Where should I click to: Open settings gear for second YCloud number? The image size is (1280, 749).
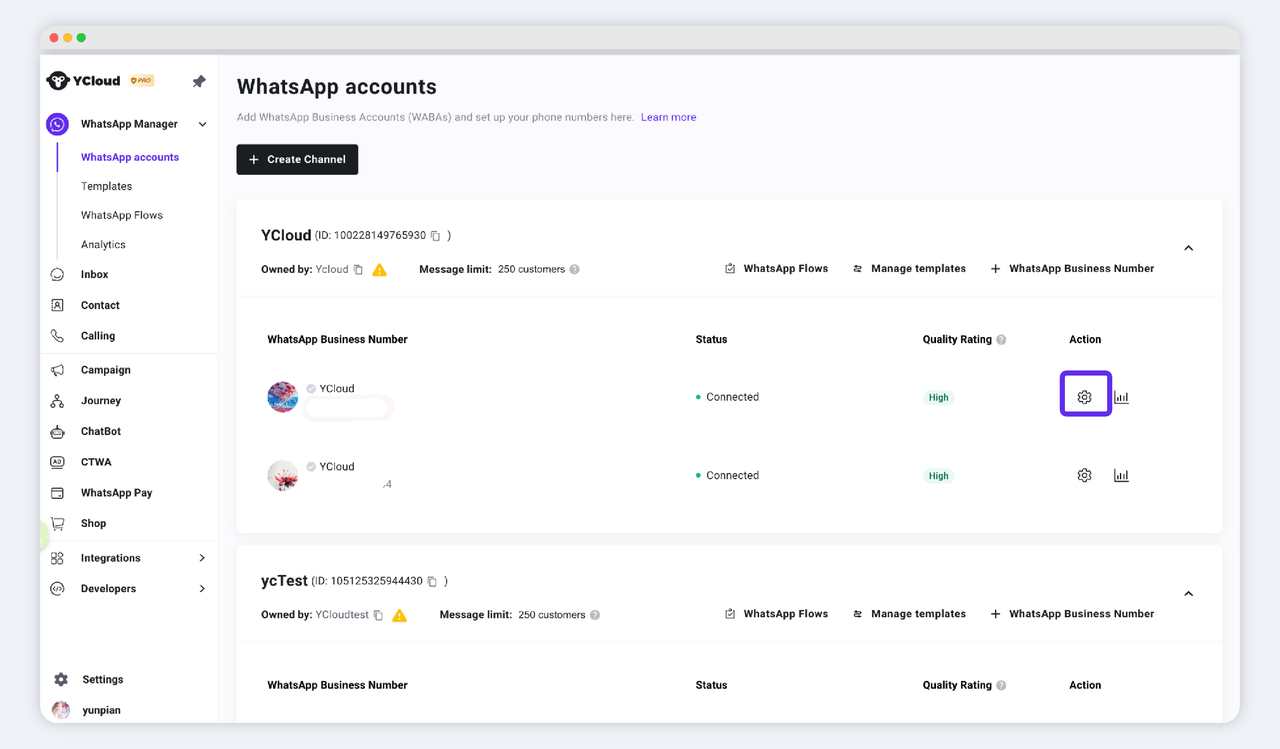(x=1084, y=476)
